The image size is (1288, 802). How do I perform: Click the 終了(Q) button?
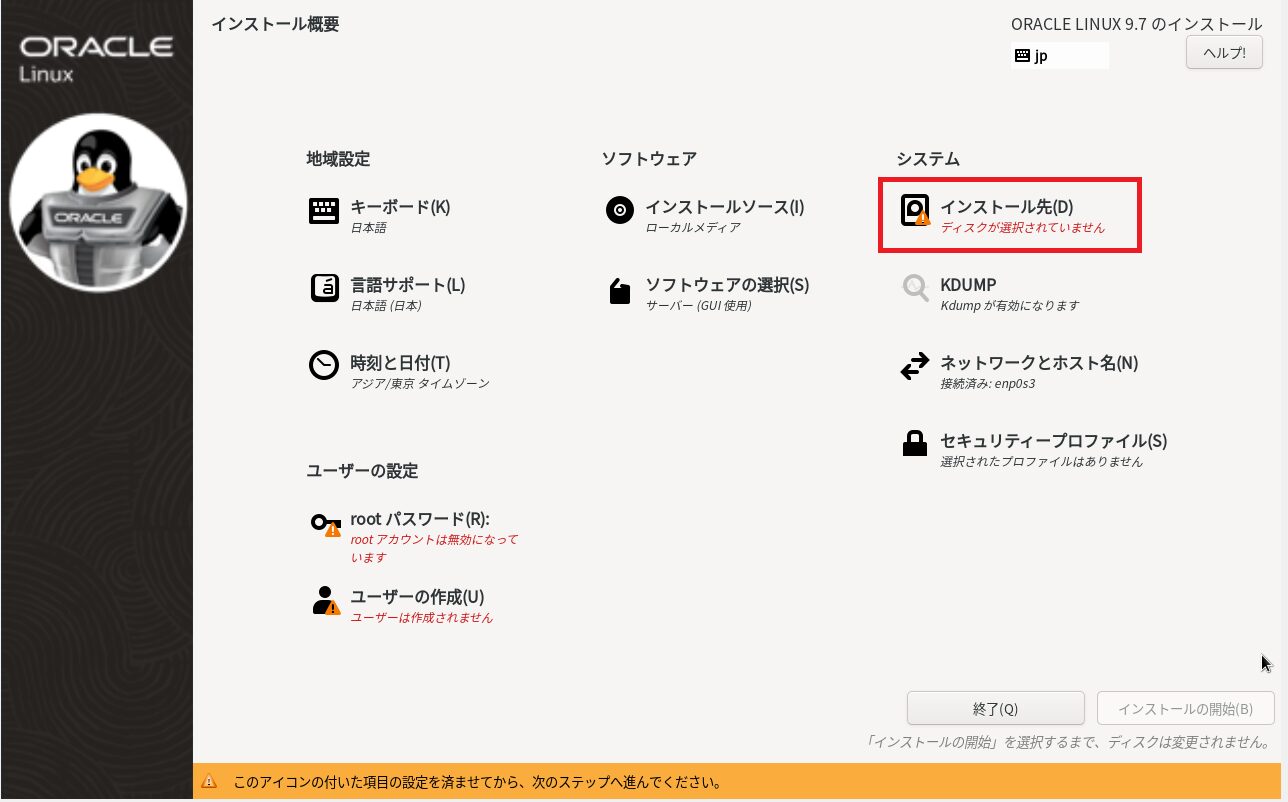point(995,708)
